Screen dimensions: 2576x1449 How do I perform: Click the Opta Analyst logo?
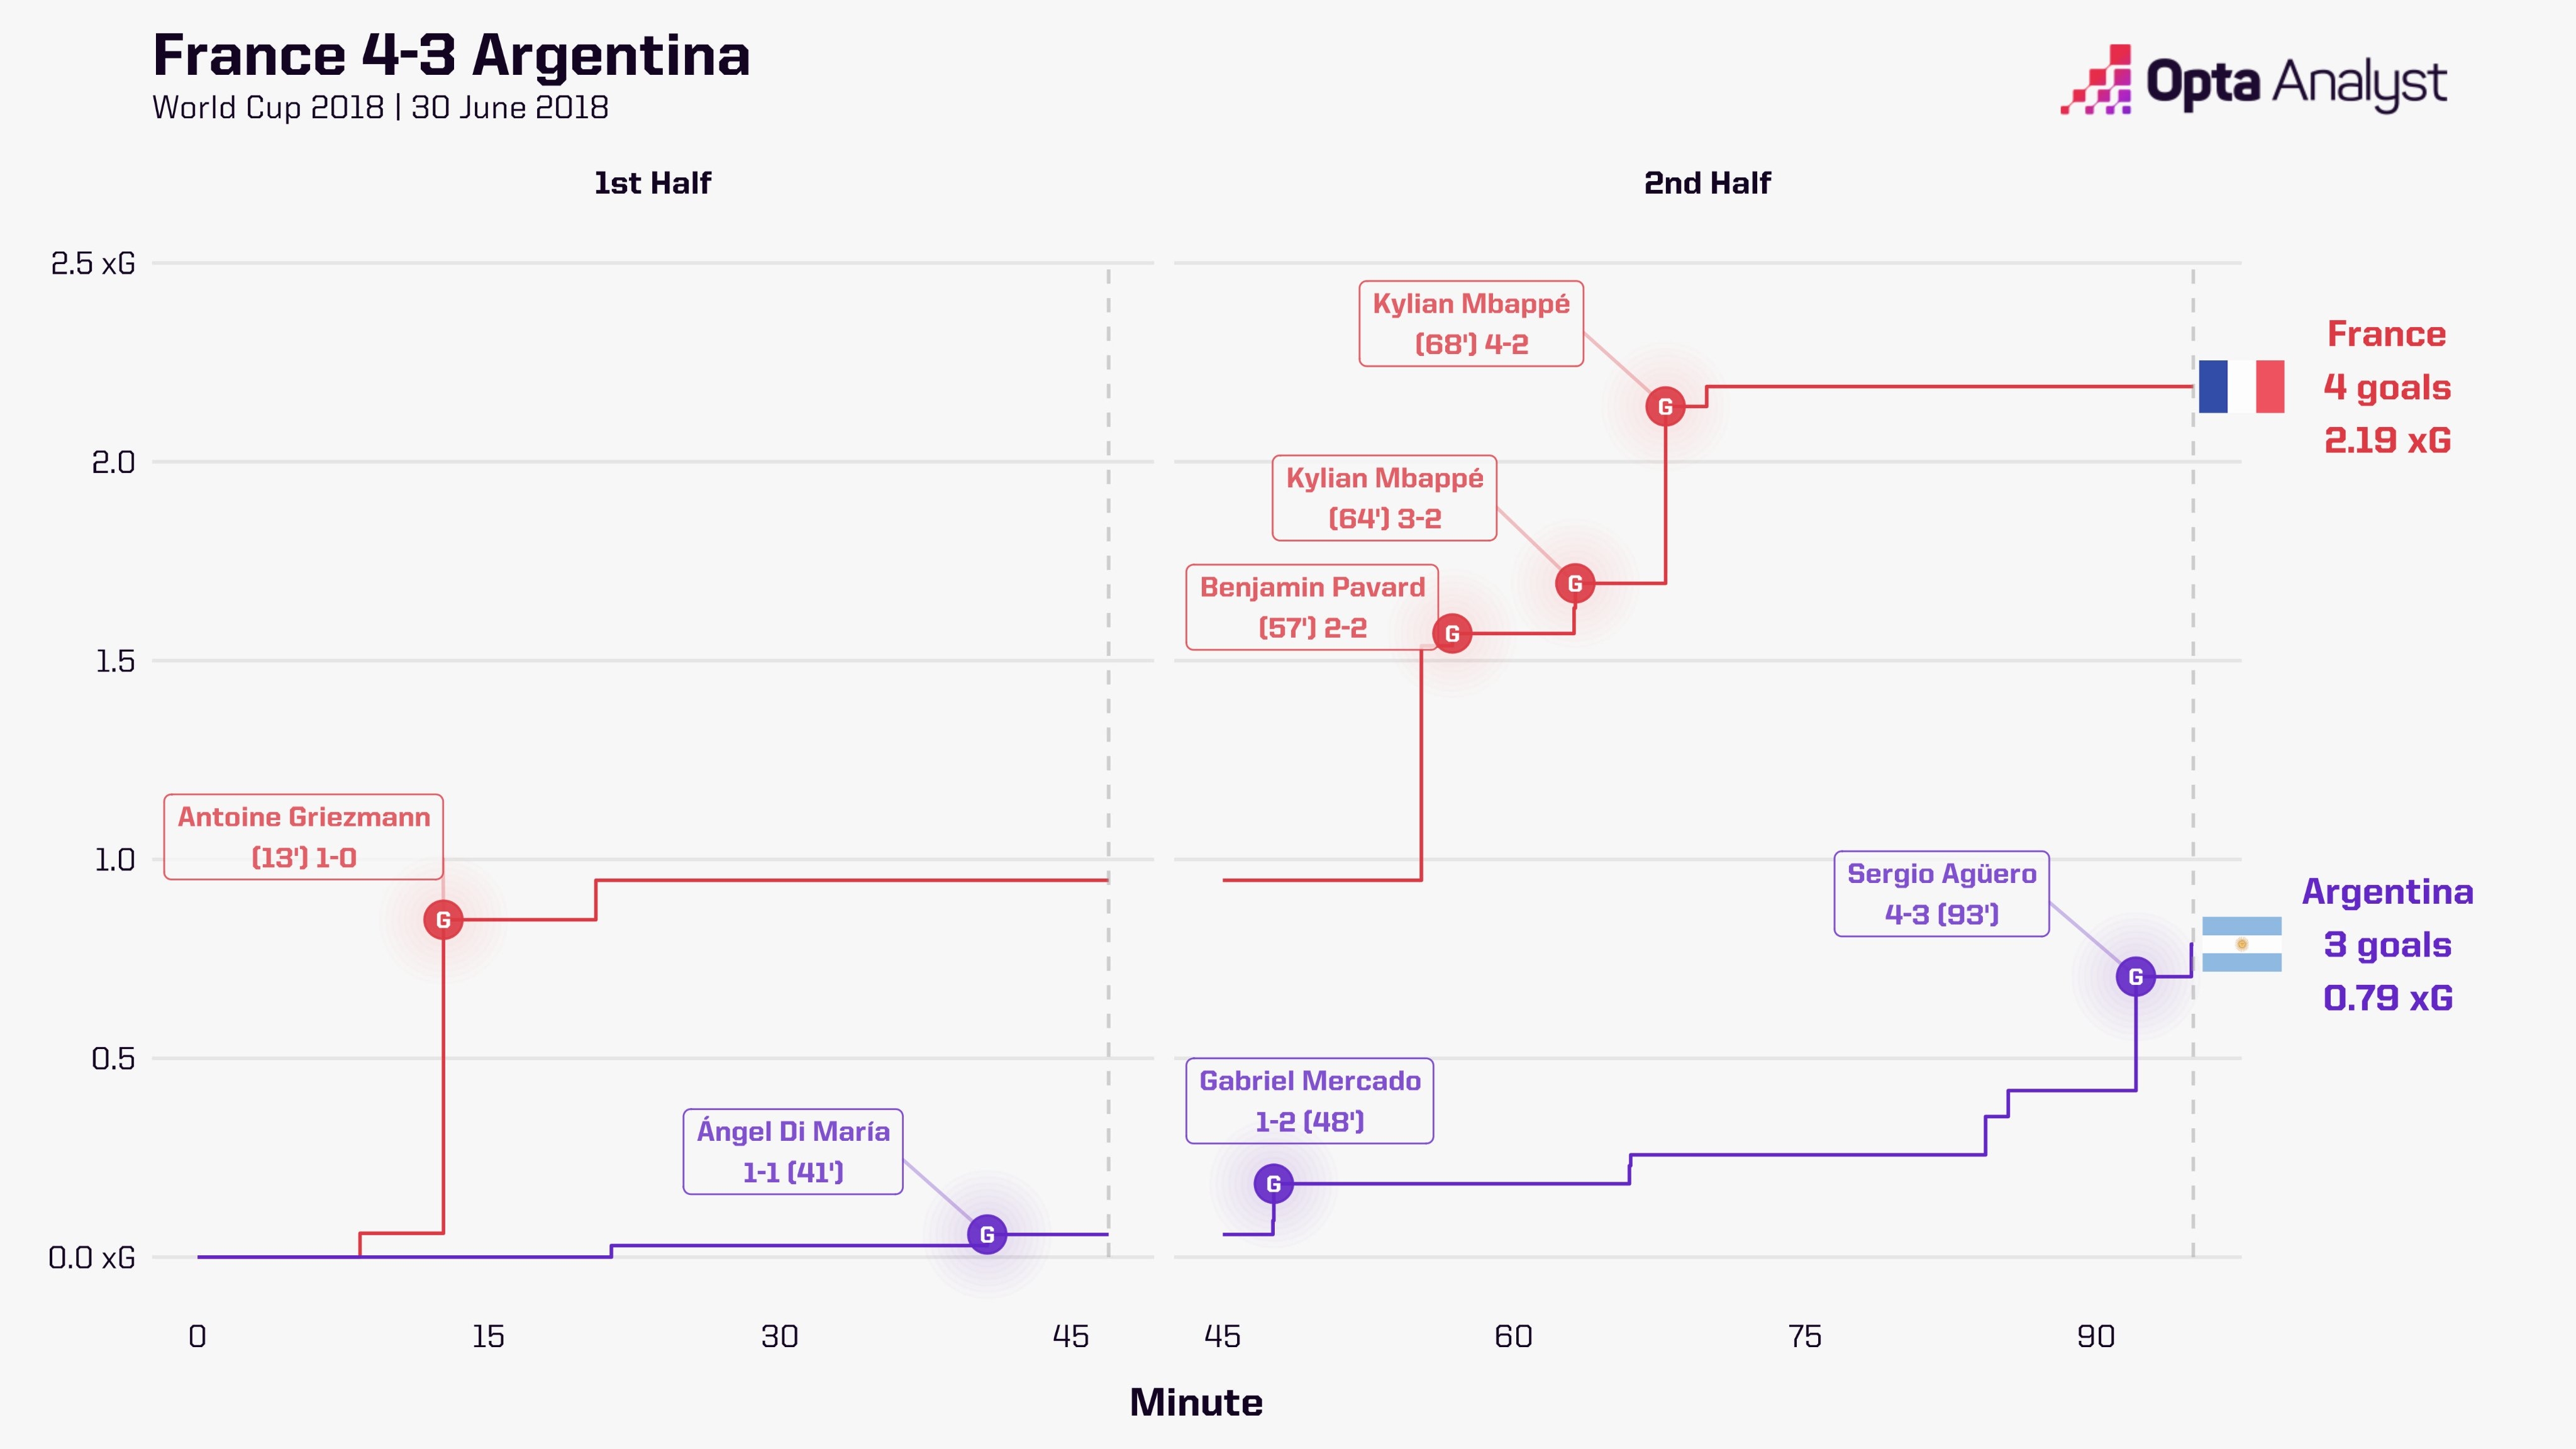click(2254, 81)
